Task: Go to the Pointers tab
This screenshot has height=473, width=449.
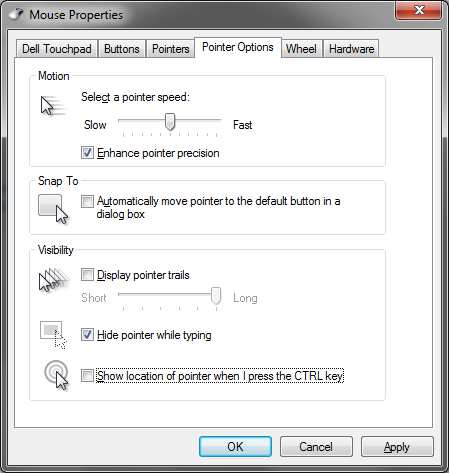Action: [x=171, y=49]
